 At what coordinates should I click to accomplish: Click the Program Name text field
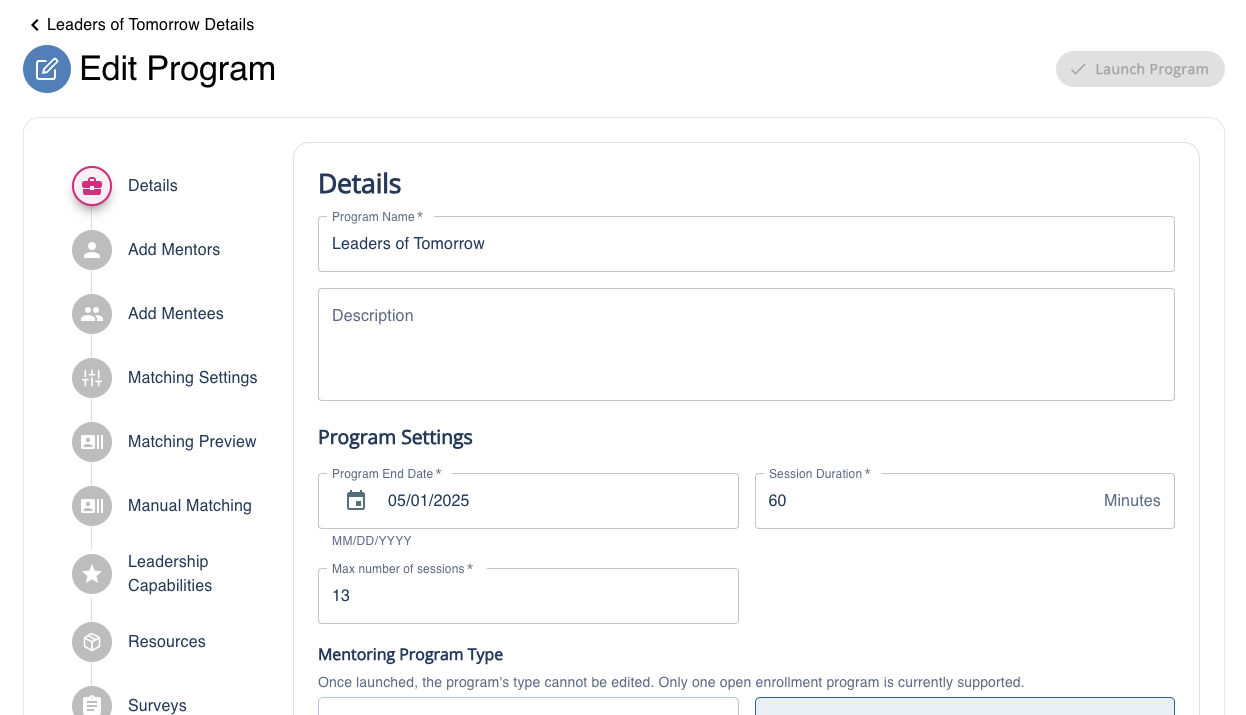[745, 244]
